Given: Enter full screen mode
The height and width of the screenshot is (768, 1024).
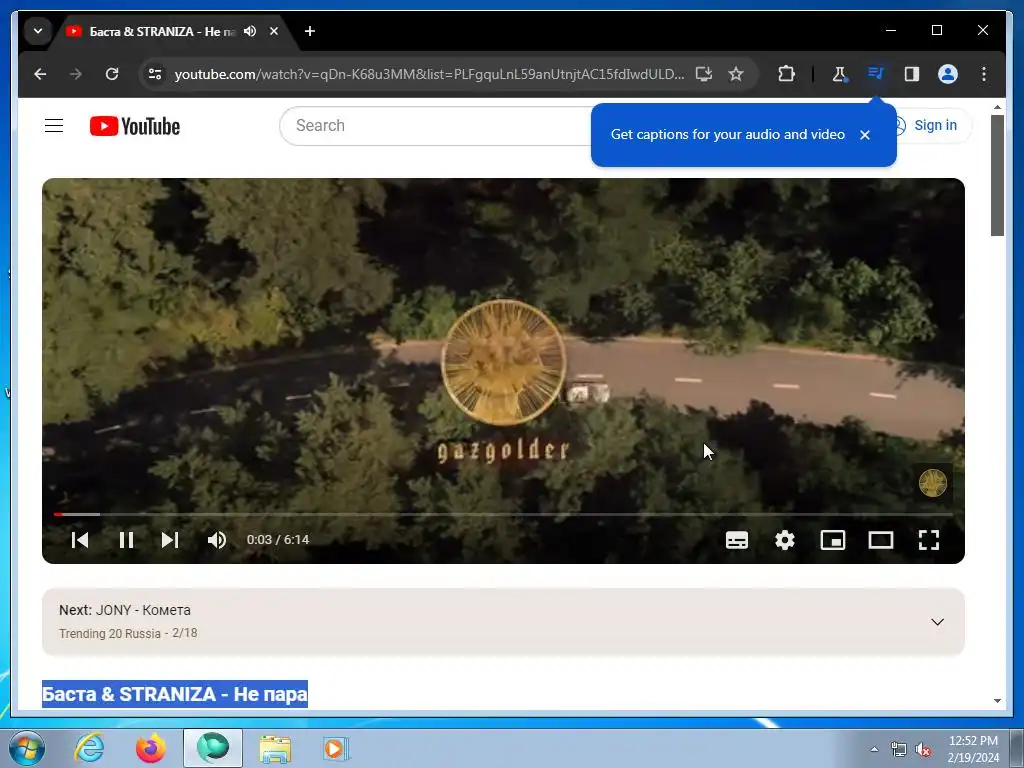Looking at the screenshot, I should pyautogui.click(x=929, y=540).
